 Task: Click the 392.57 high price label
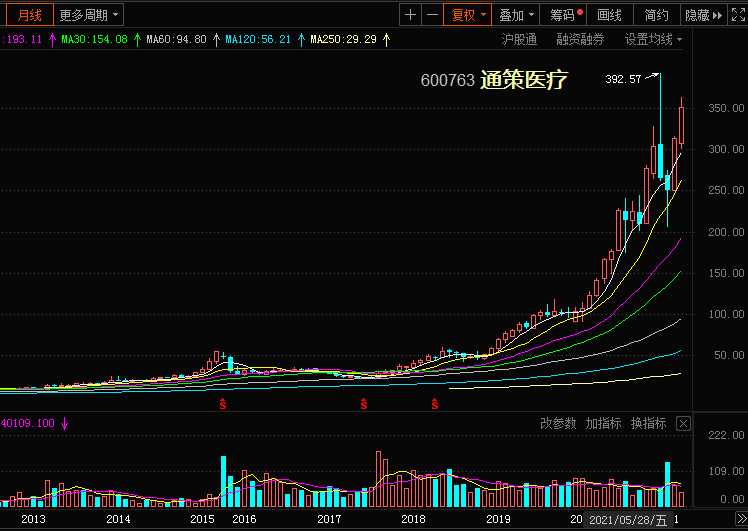623,79
